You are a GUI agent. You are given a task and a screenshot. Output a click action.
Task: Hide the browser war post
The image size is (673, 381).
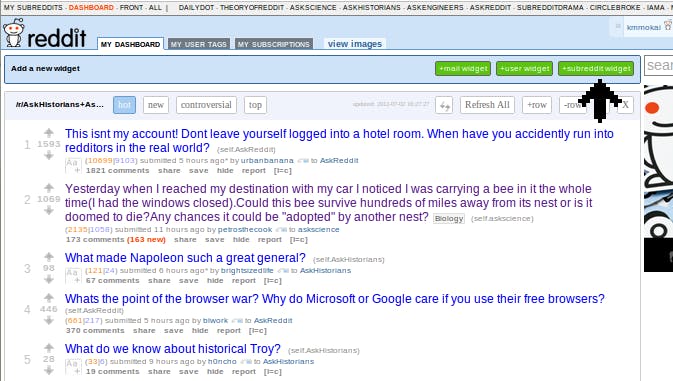click(200, 331)
